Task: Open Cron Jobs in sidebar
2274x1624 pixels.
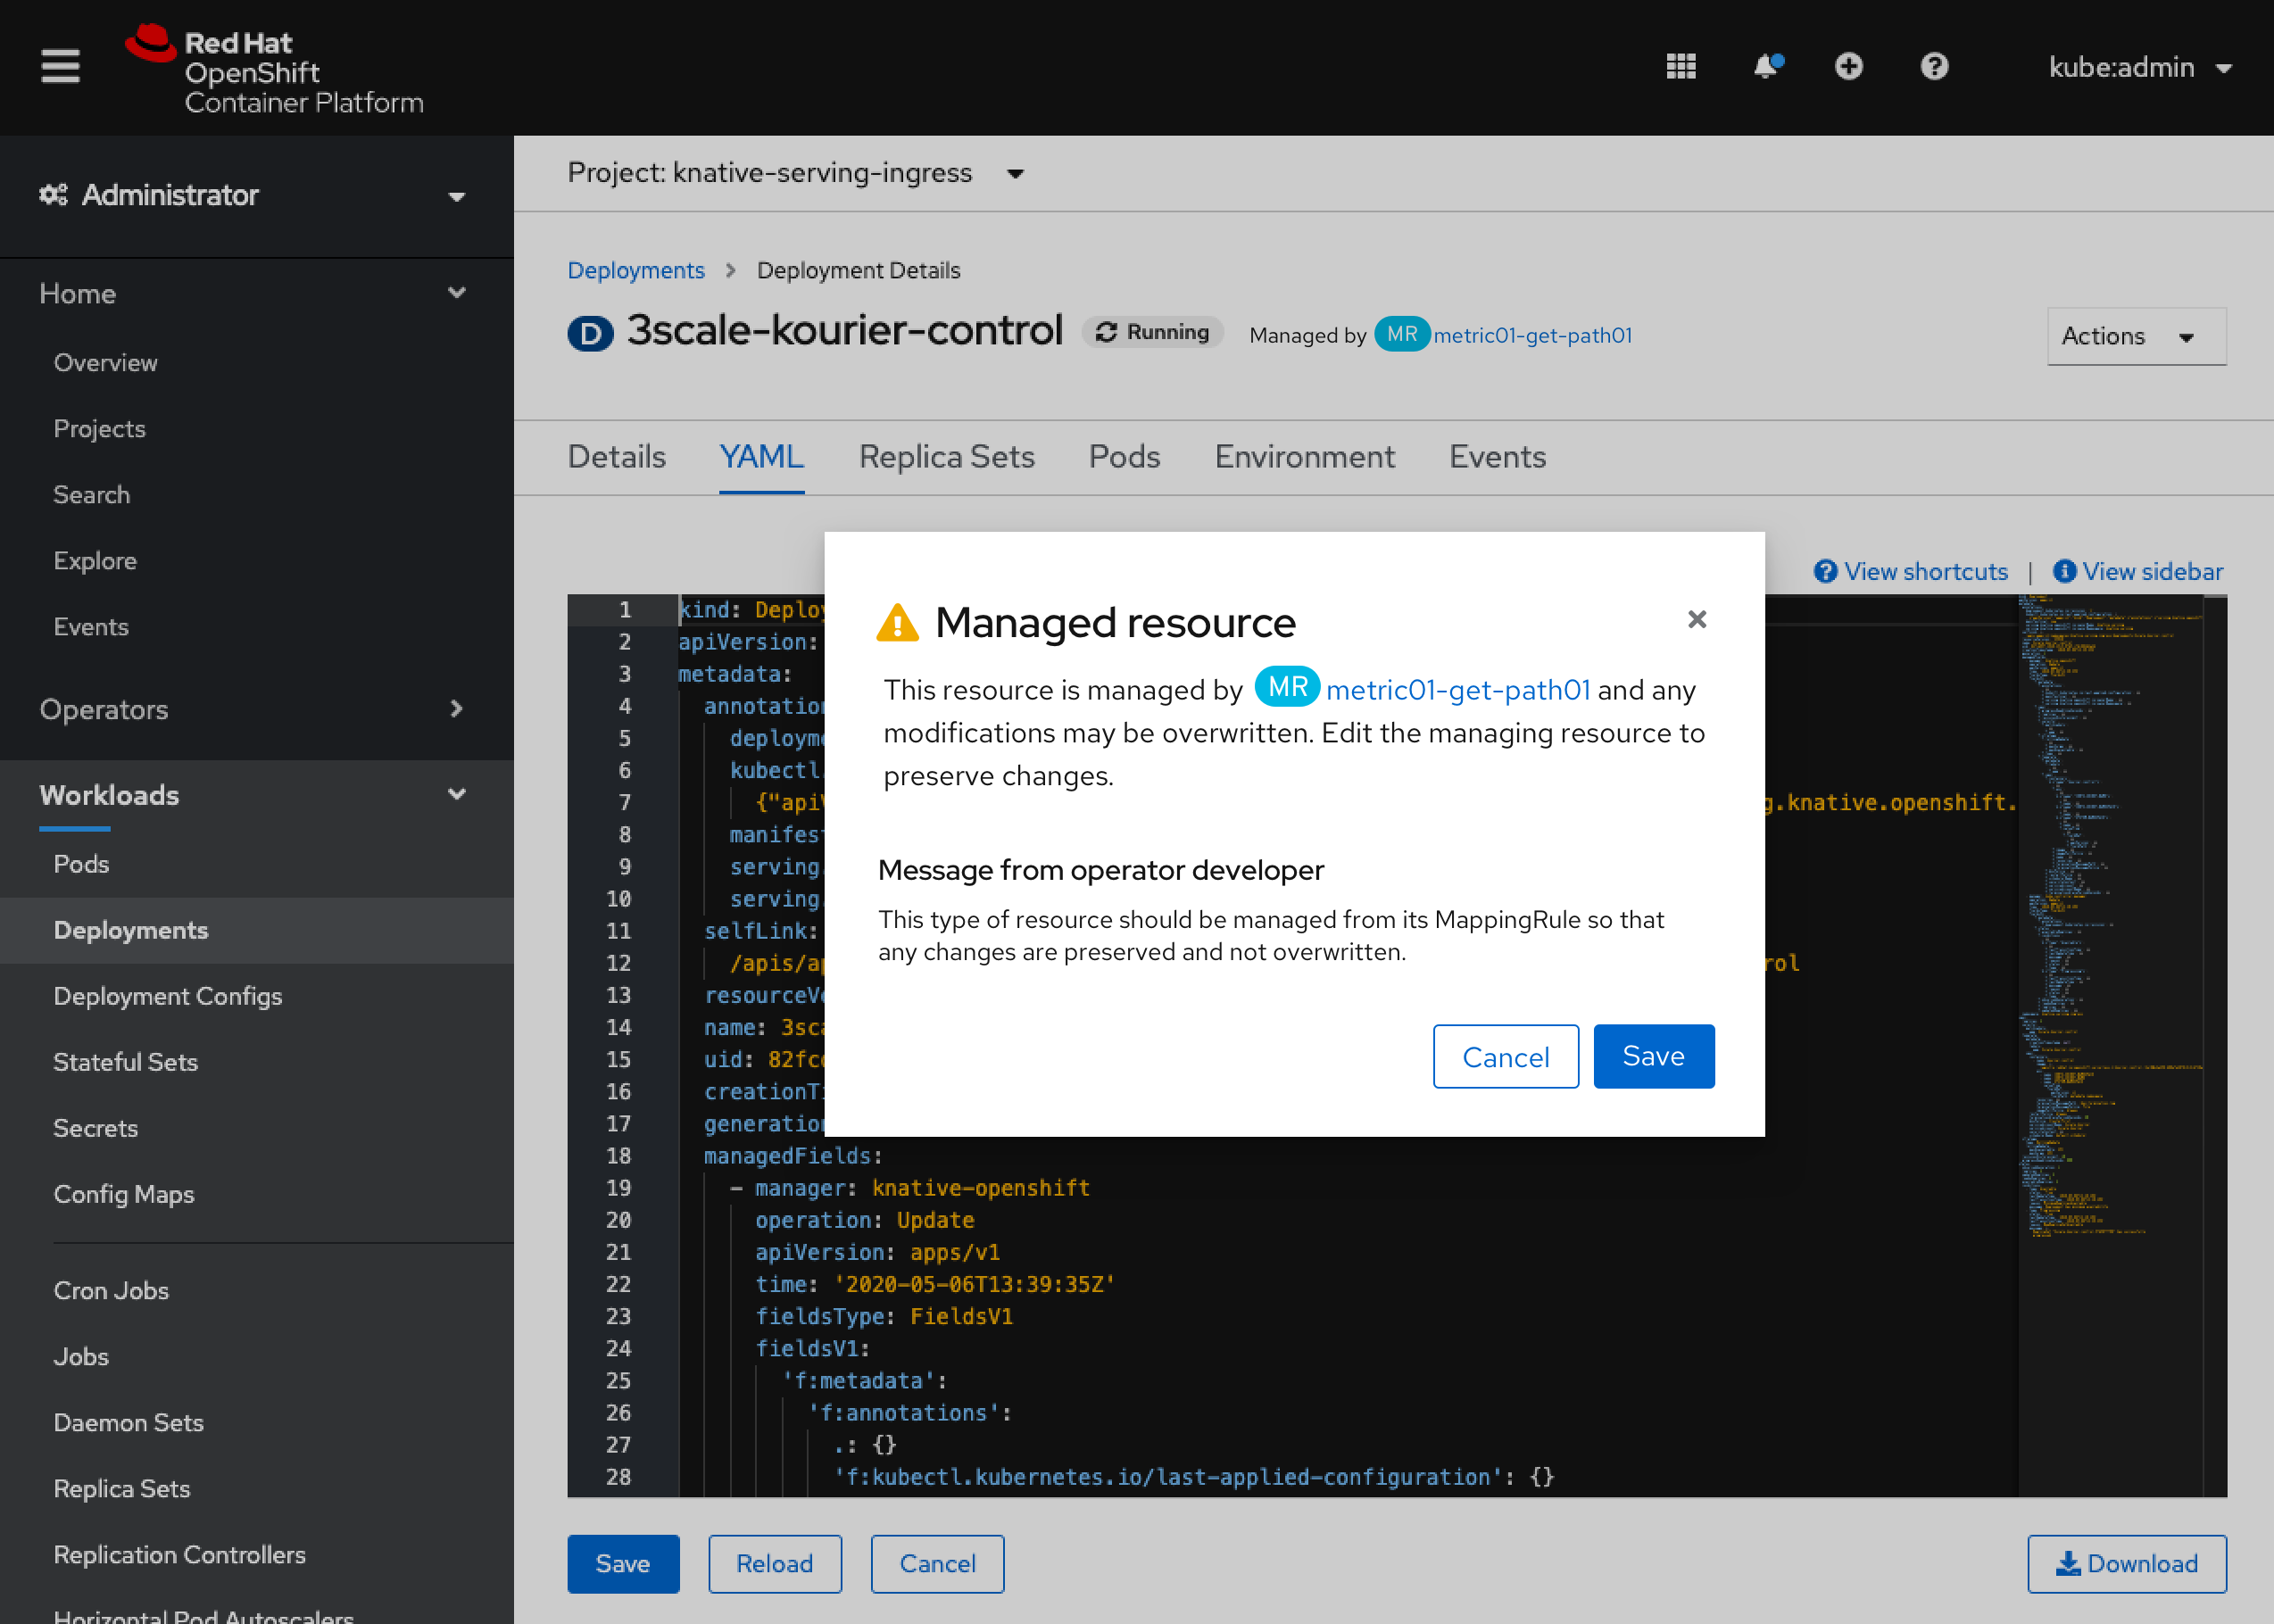Action: coord(111,1290)
